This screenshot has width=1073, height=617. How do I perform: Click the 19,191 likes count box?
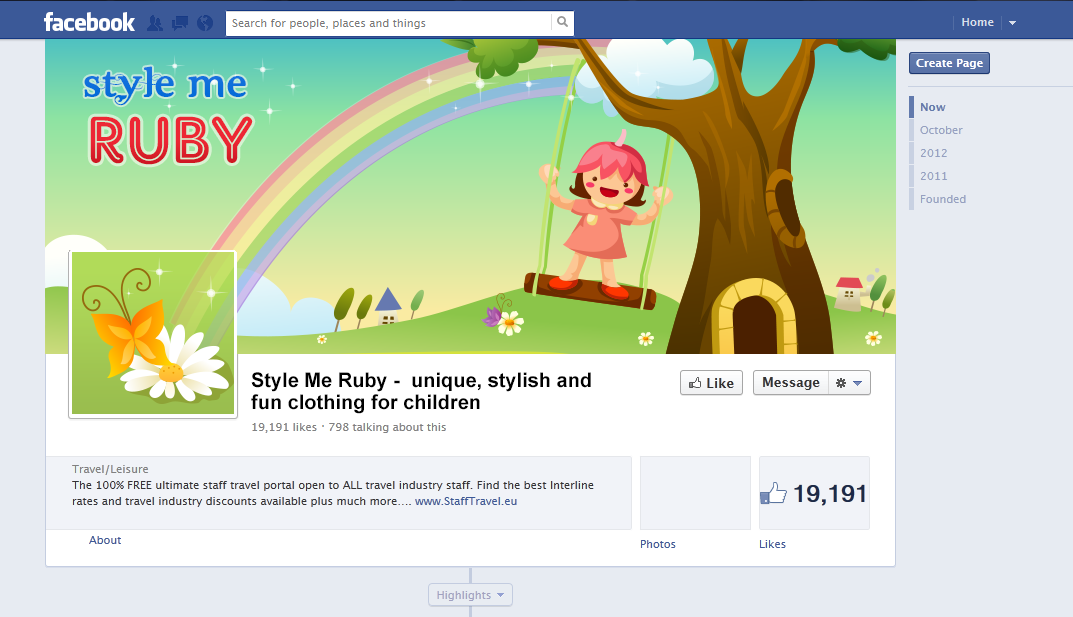(x=814, y=493)
